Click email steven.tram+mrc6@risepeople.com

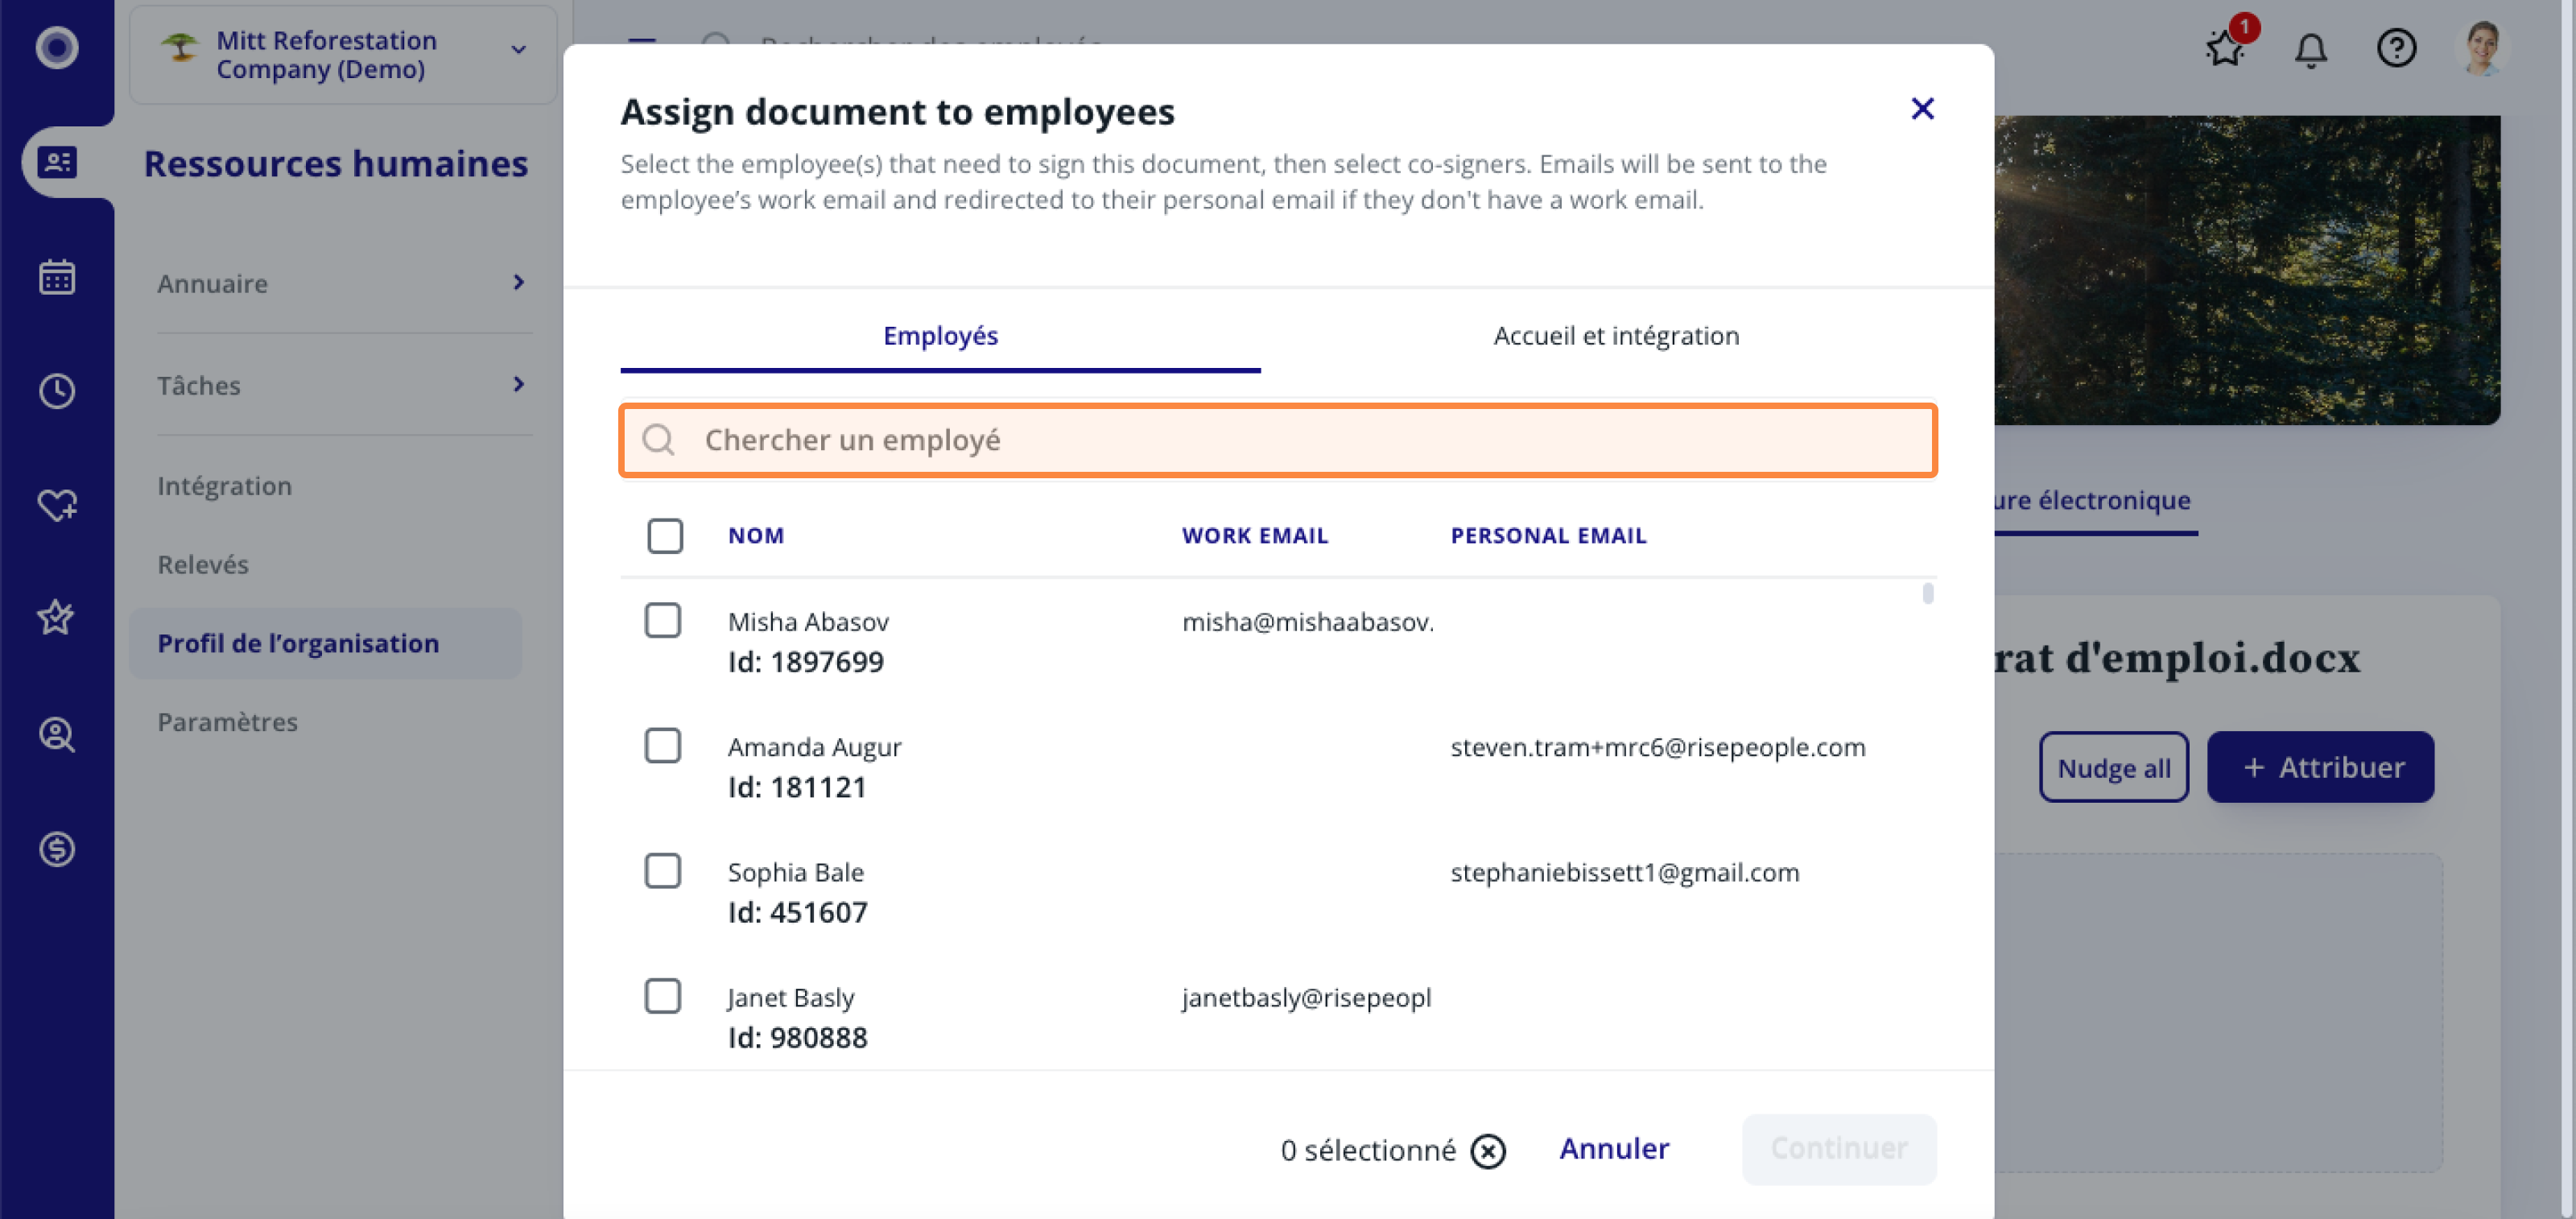point(1658,747)
